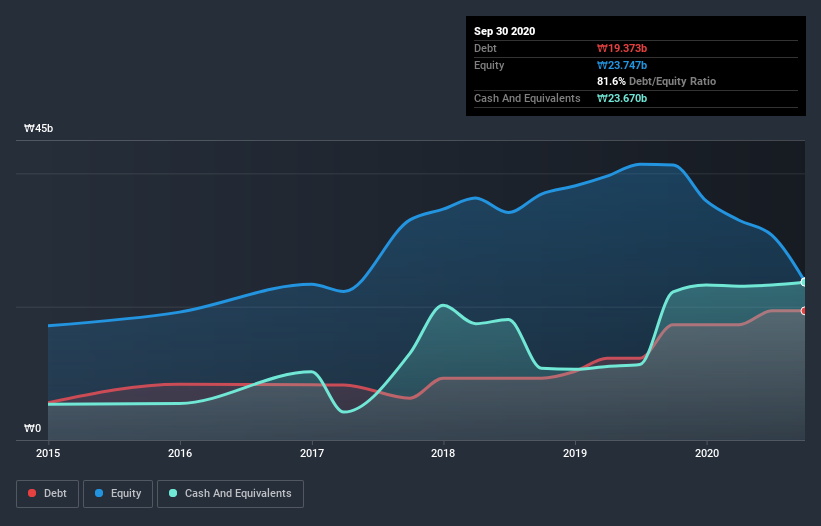Toggle the Debt series legend button

point(48,494)
